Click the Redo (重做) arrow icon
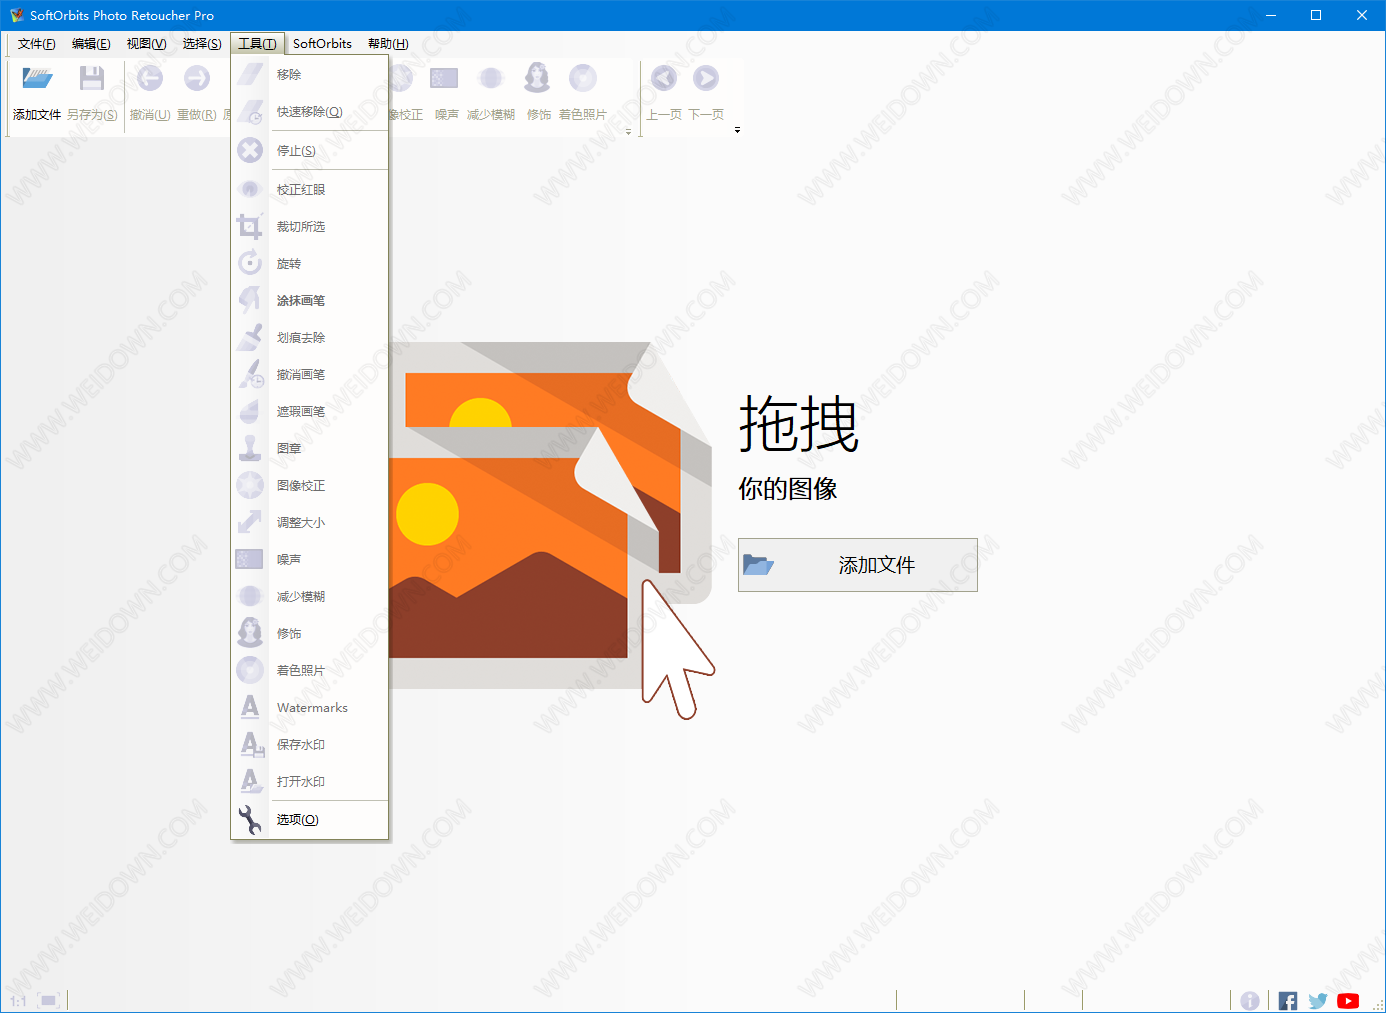The width and height of the screenshot is (1386, 1013). point(197,79)
